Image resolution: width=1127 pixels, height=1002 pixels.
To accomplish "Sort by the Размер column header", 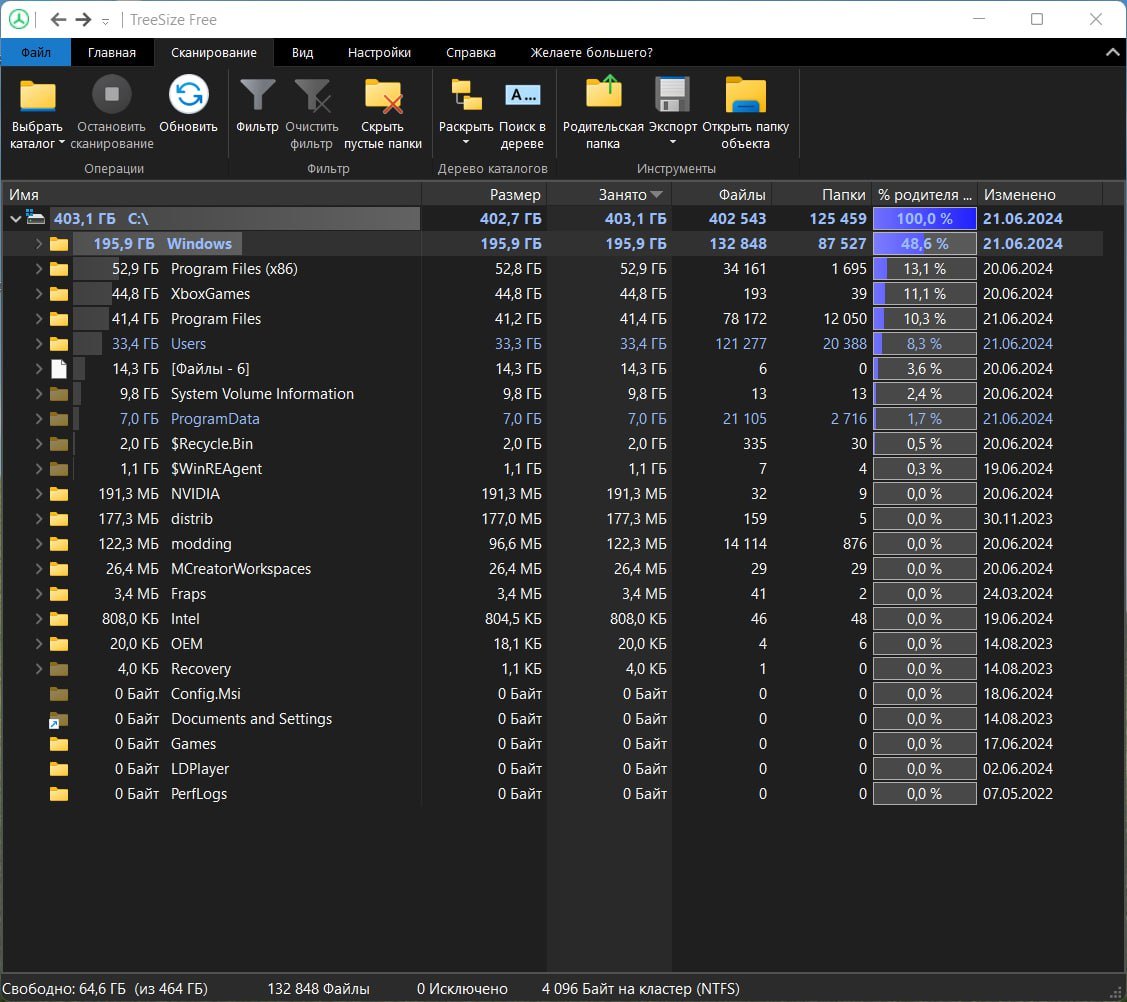I will pyautogui.click(x=484, y=195).
